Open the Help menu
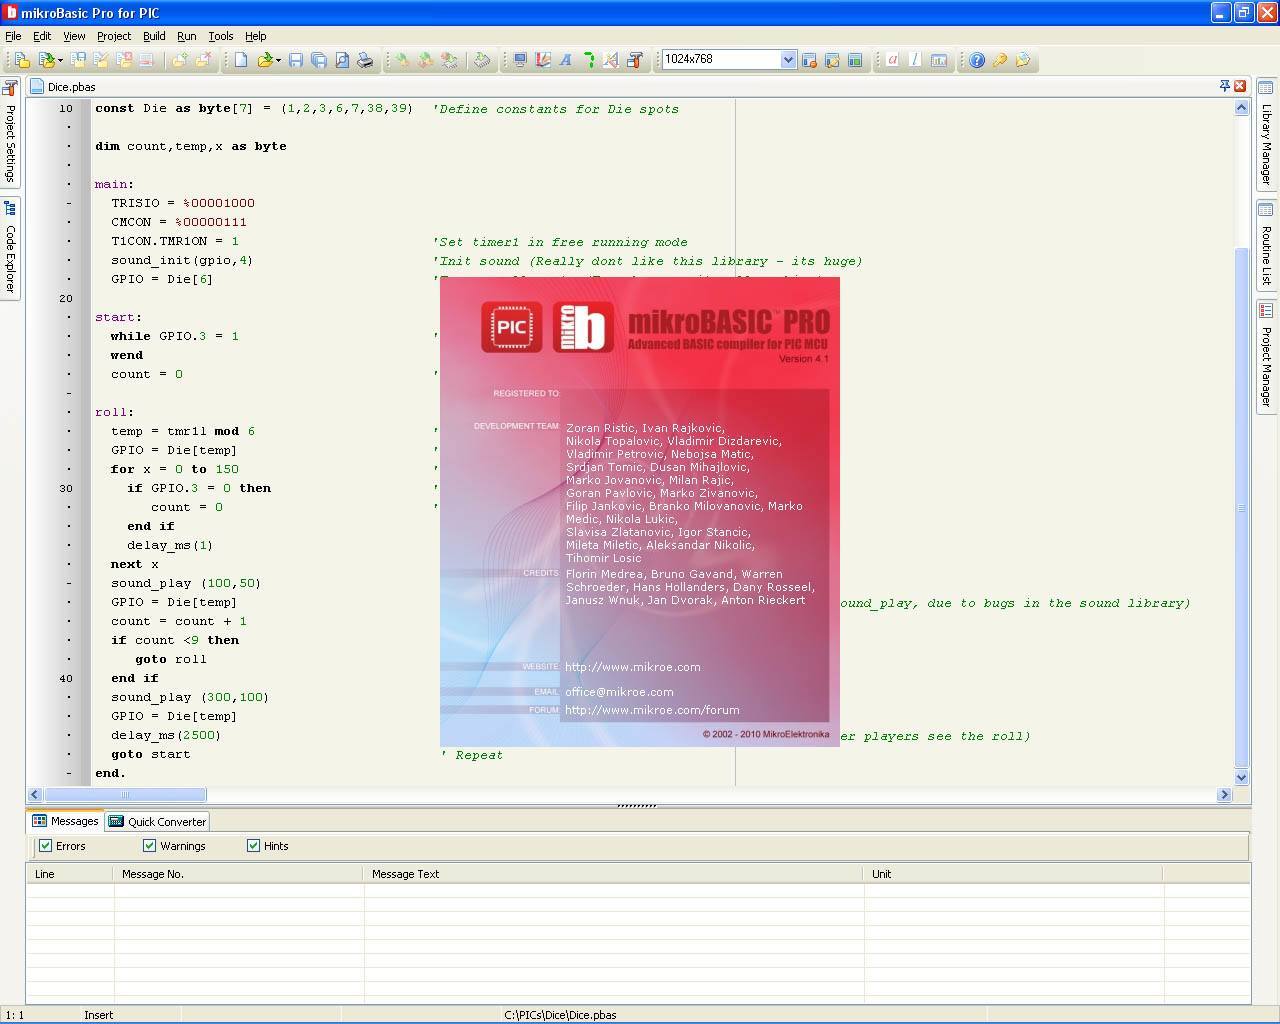This screenshot has height=1024, width=1280. click(256, 36)
